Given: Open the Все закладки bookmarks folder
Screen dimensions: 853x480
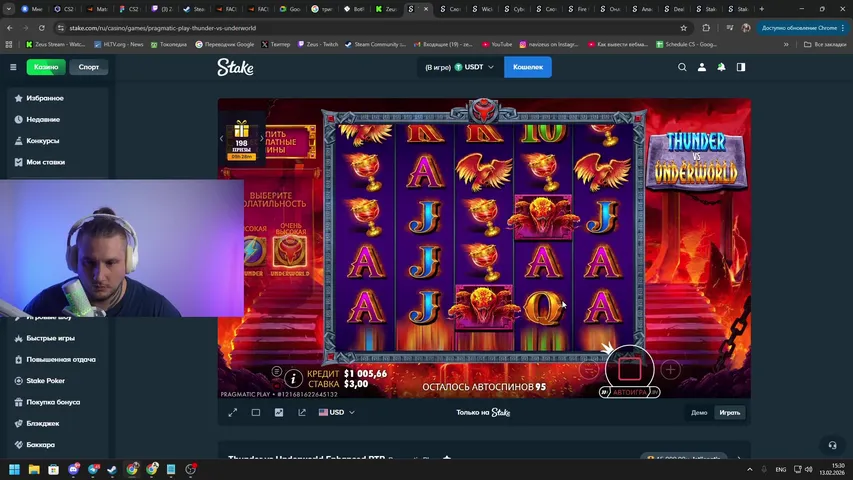Looking at the screenshot, I should pos(825,44).
